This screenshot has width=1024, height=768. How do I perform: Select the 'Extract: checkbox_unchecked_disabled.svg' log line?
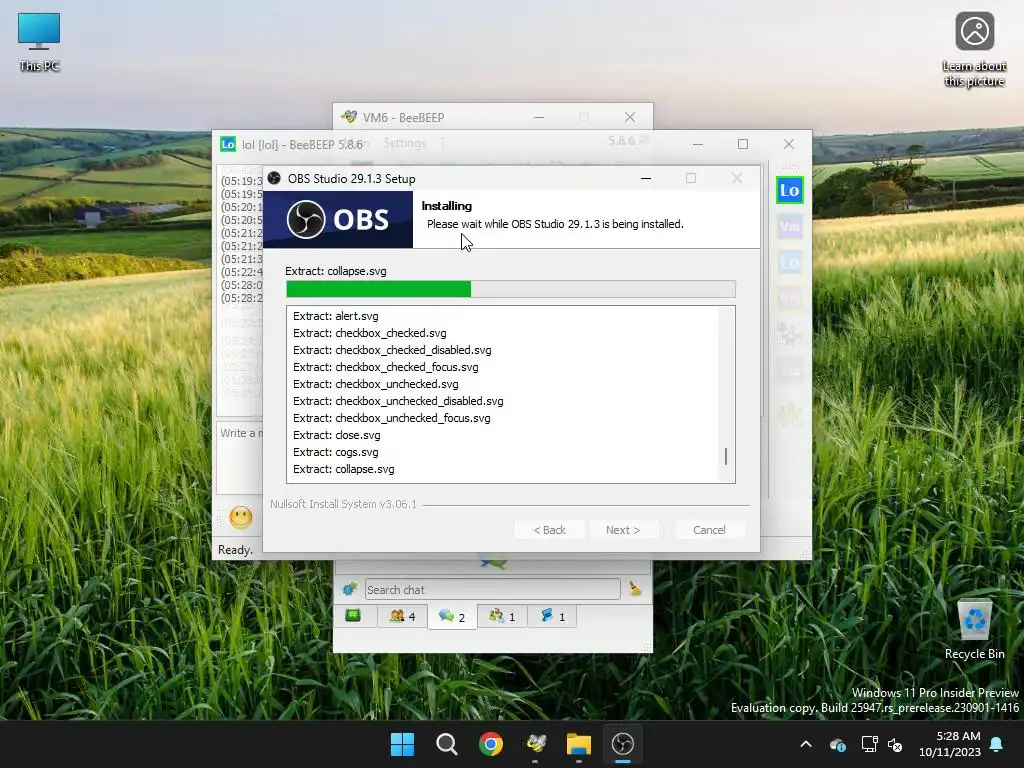pos(398,401)
